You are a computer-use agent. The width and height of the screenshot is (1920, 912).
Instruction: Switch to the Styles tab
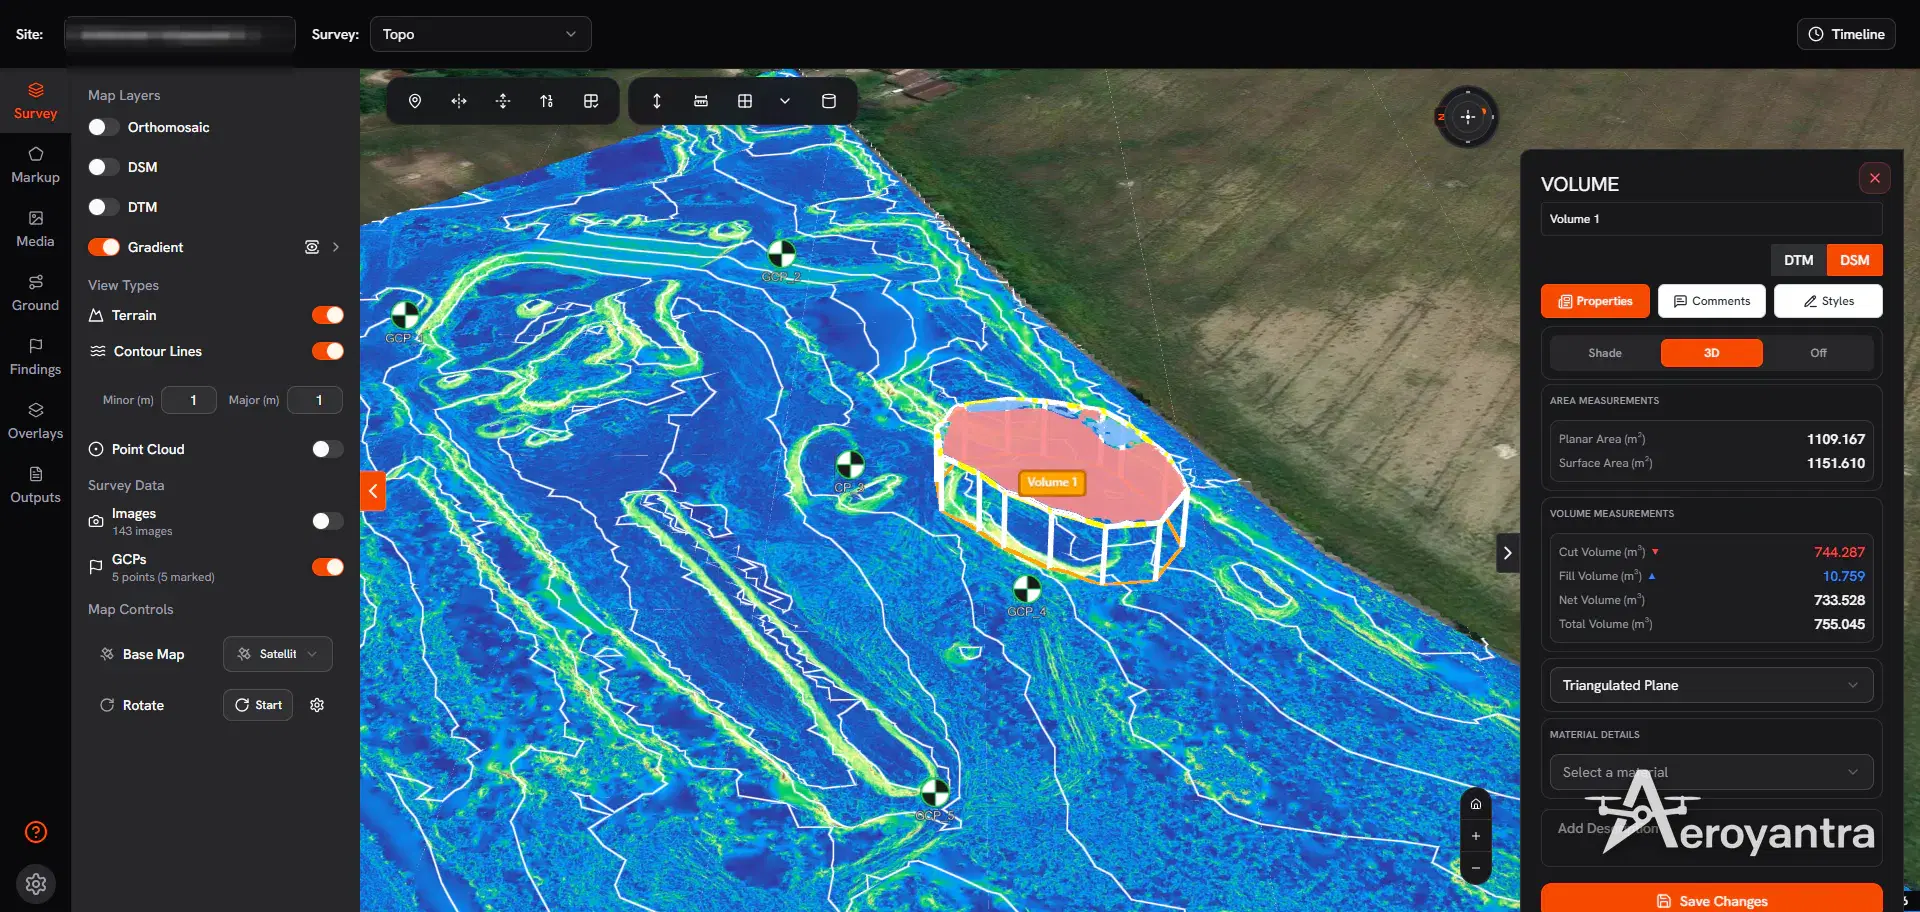pos(1828,301)
